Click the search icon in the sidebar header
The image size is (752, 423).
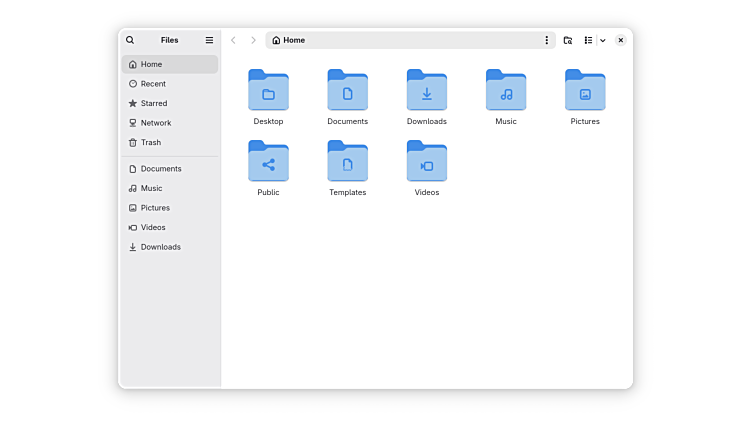[130, 40]
